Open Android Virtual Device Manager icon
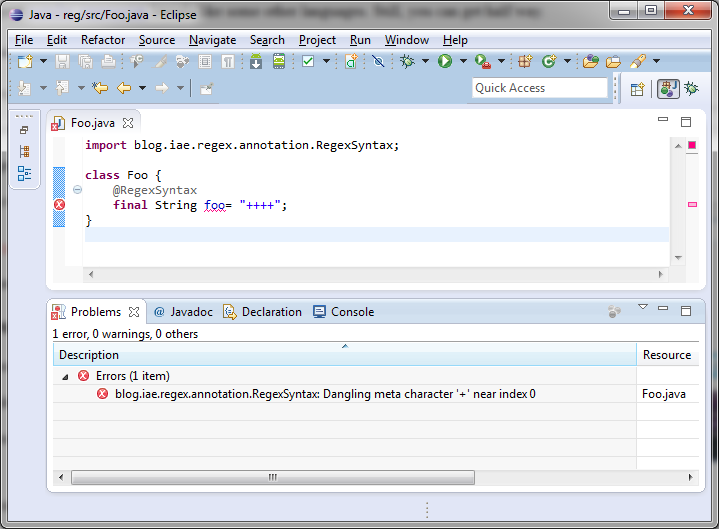This screenshot has height=529, width=719. (279, 61)
